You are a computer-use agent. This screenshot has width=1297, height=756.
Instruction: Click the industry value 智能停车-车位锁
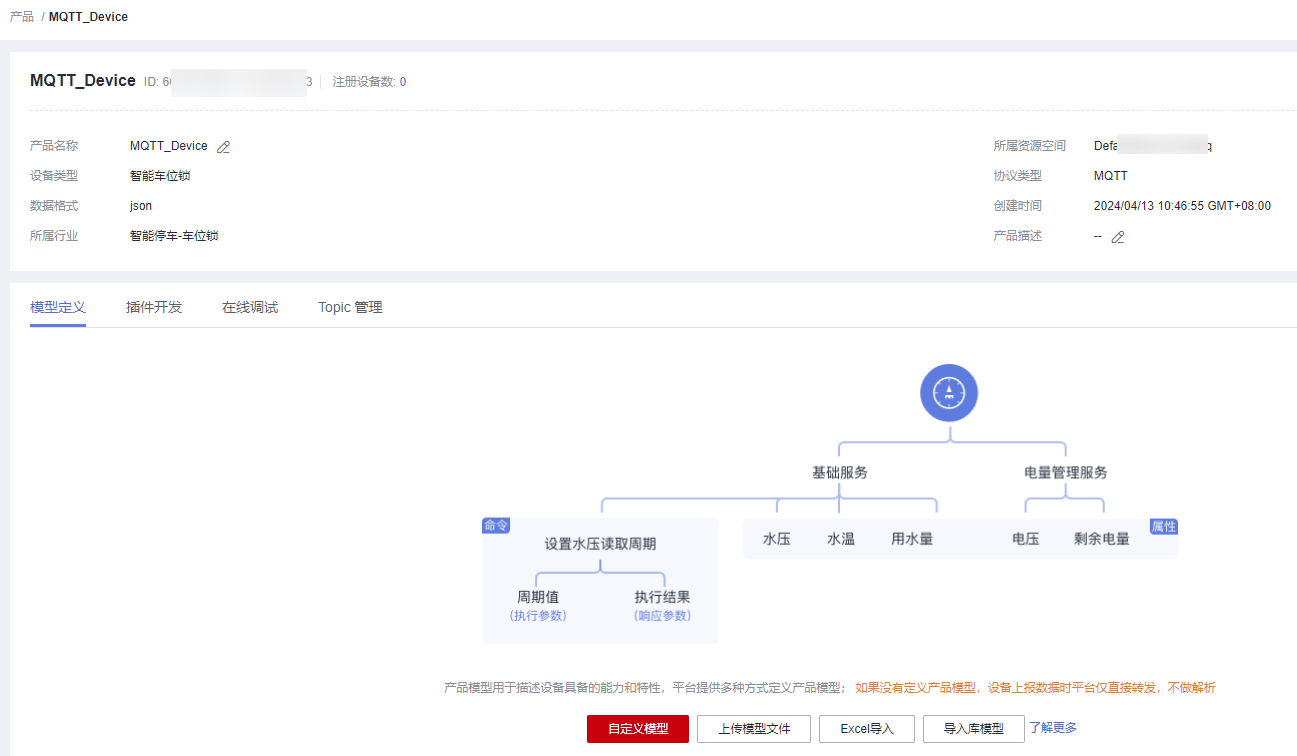[x=174, y=236]
